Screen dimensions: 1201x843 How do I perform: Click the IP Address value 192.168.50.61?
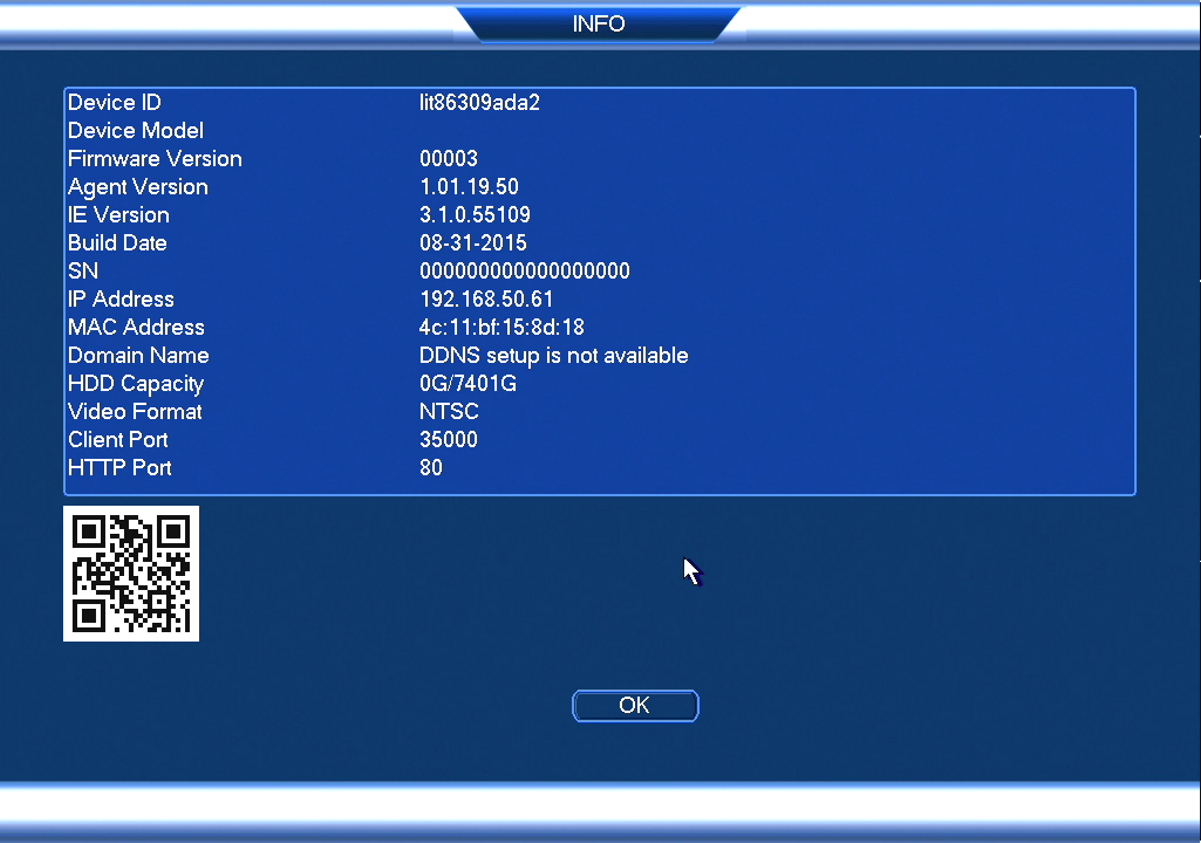(486, 299)
